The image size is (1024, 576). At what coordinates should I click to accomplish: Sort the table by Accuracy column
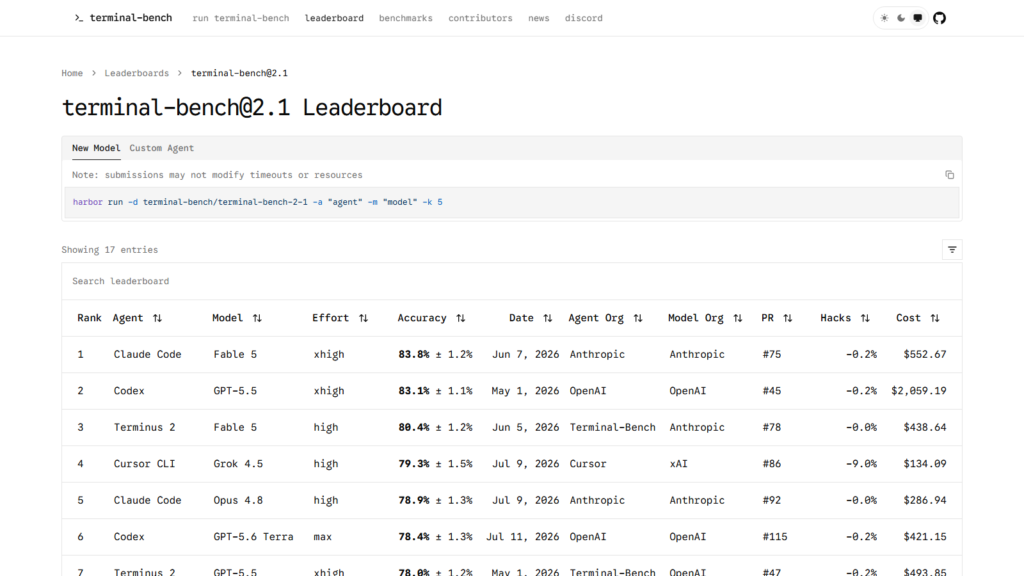(x=431, y=318)
